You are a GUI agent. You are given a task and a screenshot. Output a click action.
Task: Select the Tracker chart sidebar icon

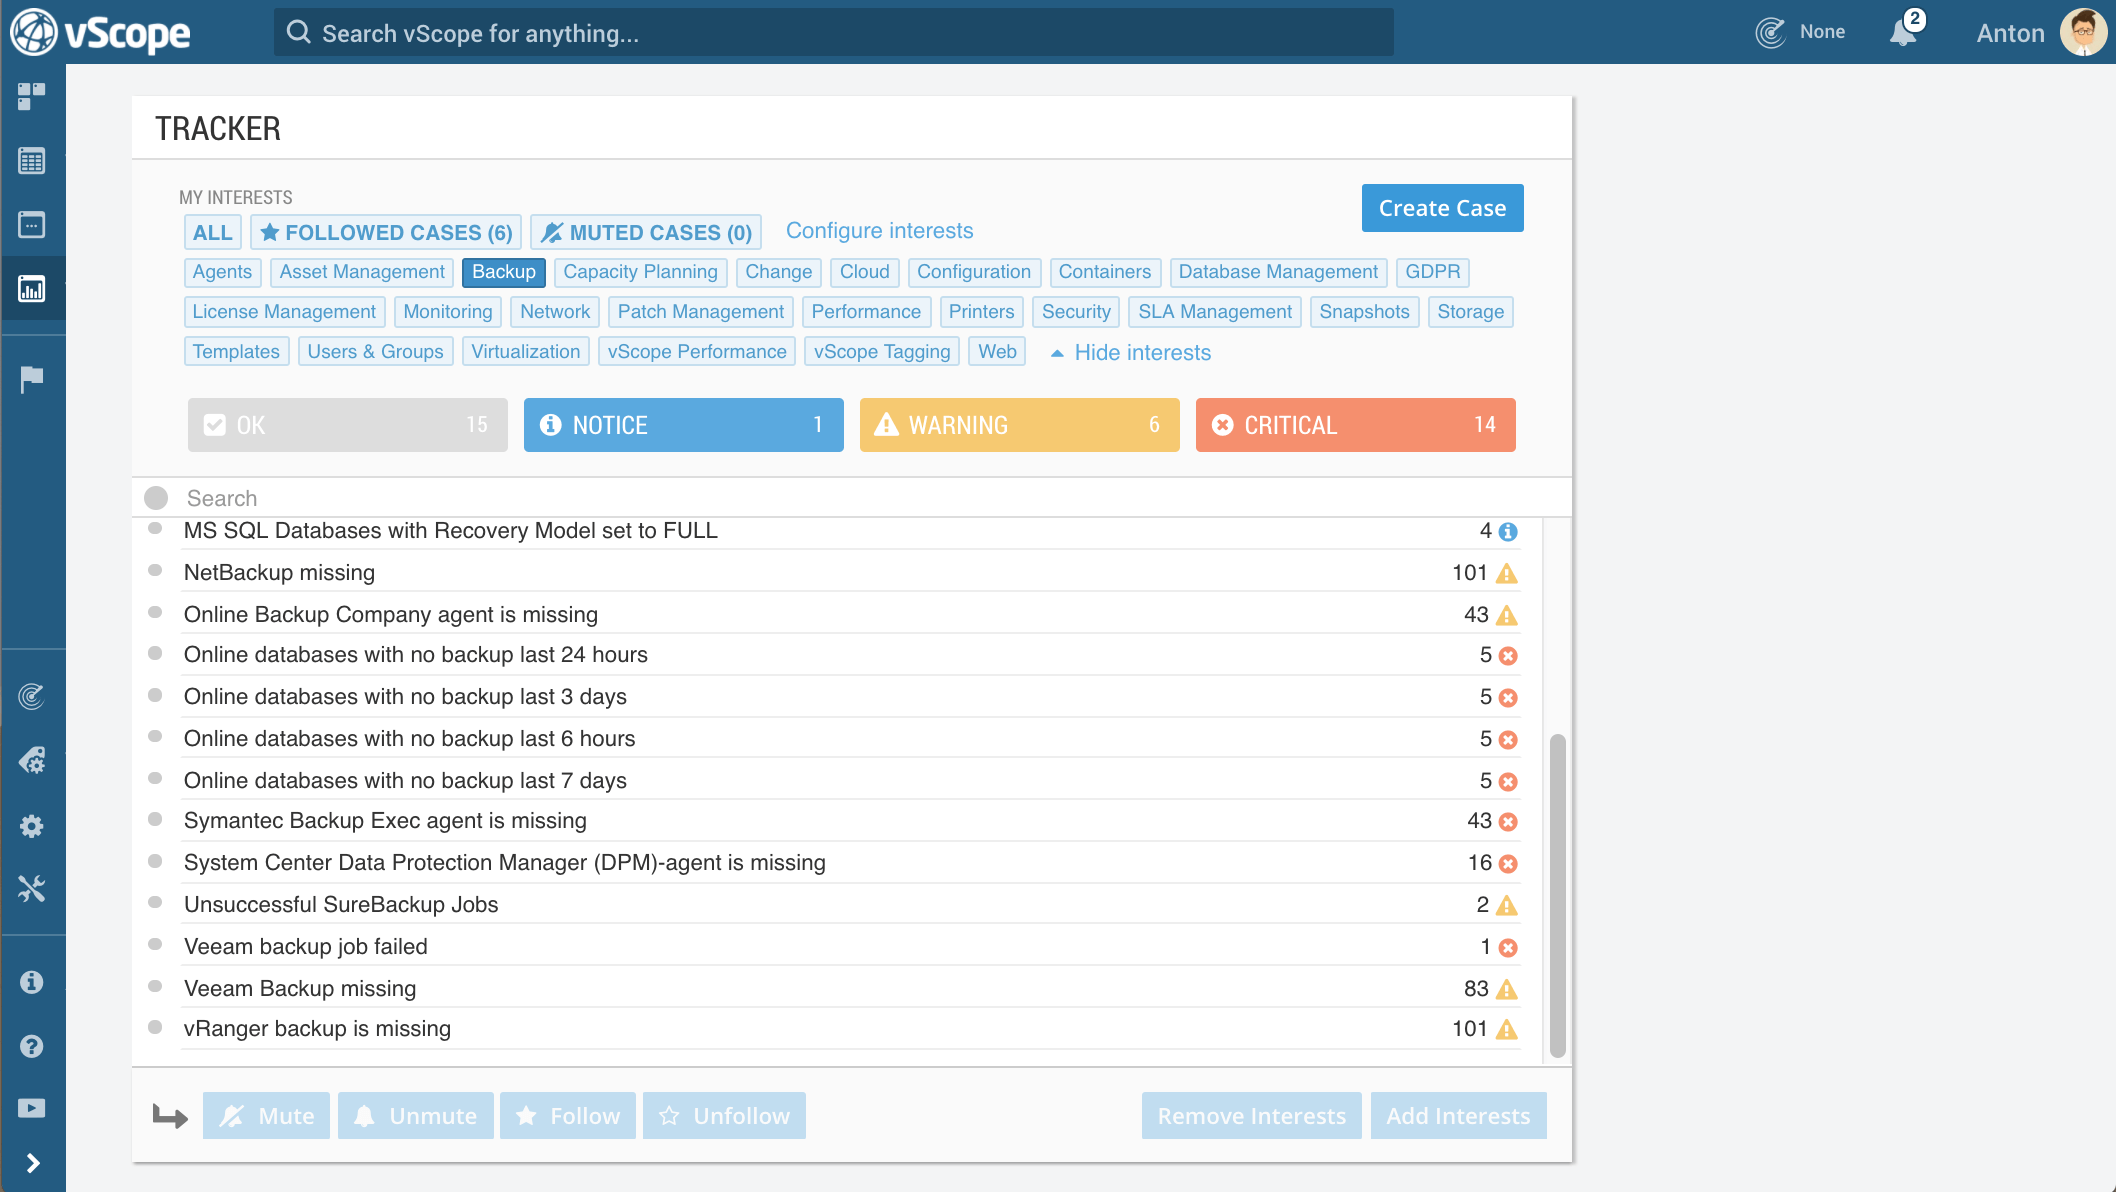32,289
